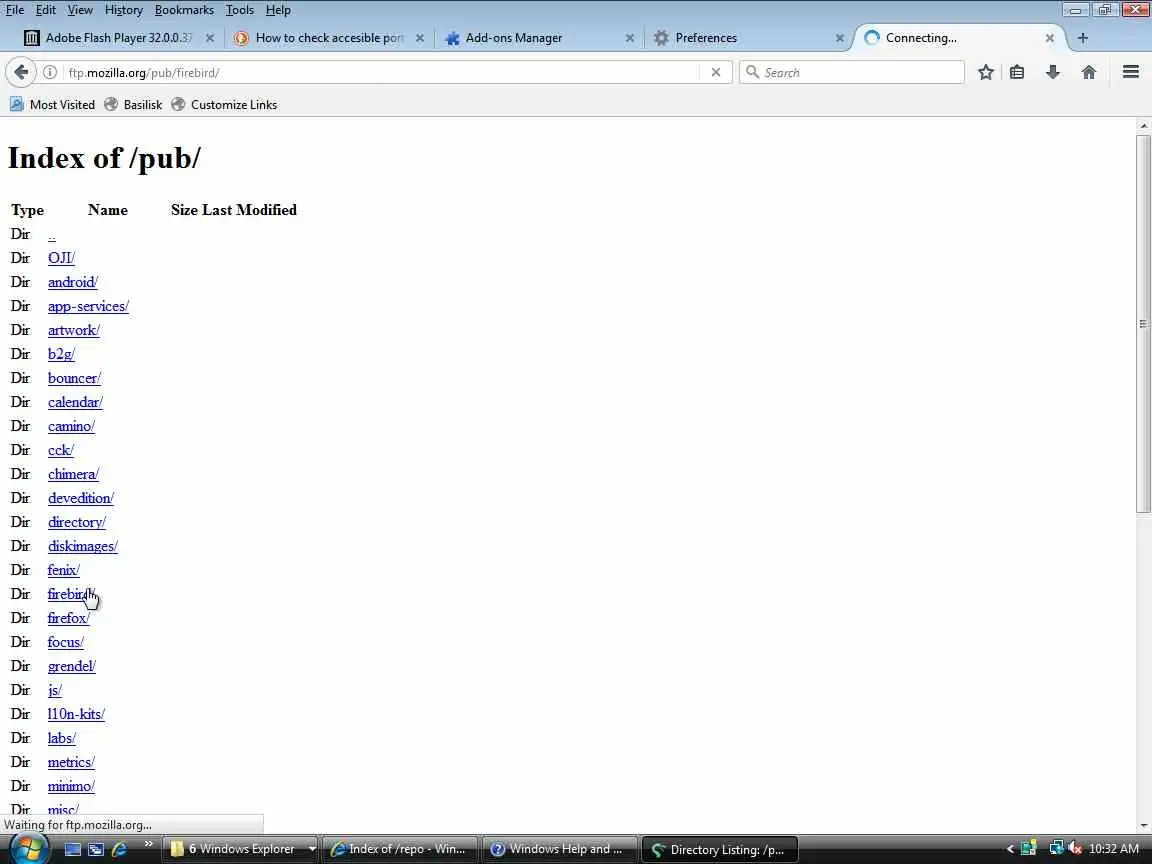Show hidden tray icons arrow
Screen dimensions: 1152x864
1010,849
